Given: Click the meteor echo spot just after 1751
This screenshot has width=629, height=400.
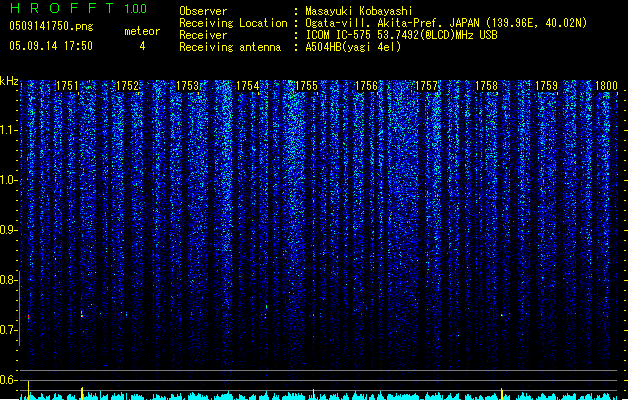Looking at the screenshot, I should click(82, 314).
